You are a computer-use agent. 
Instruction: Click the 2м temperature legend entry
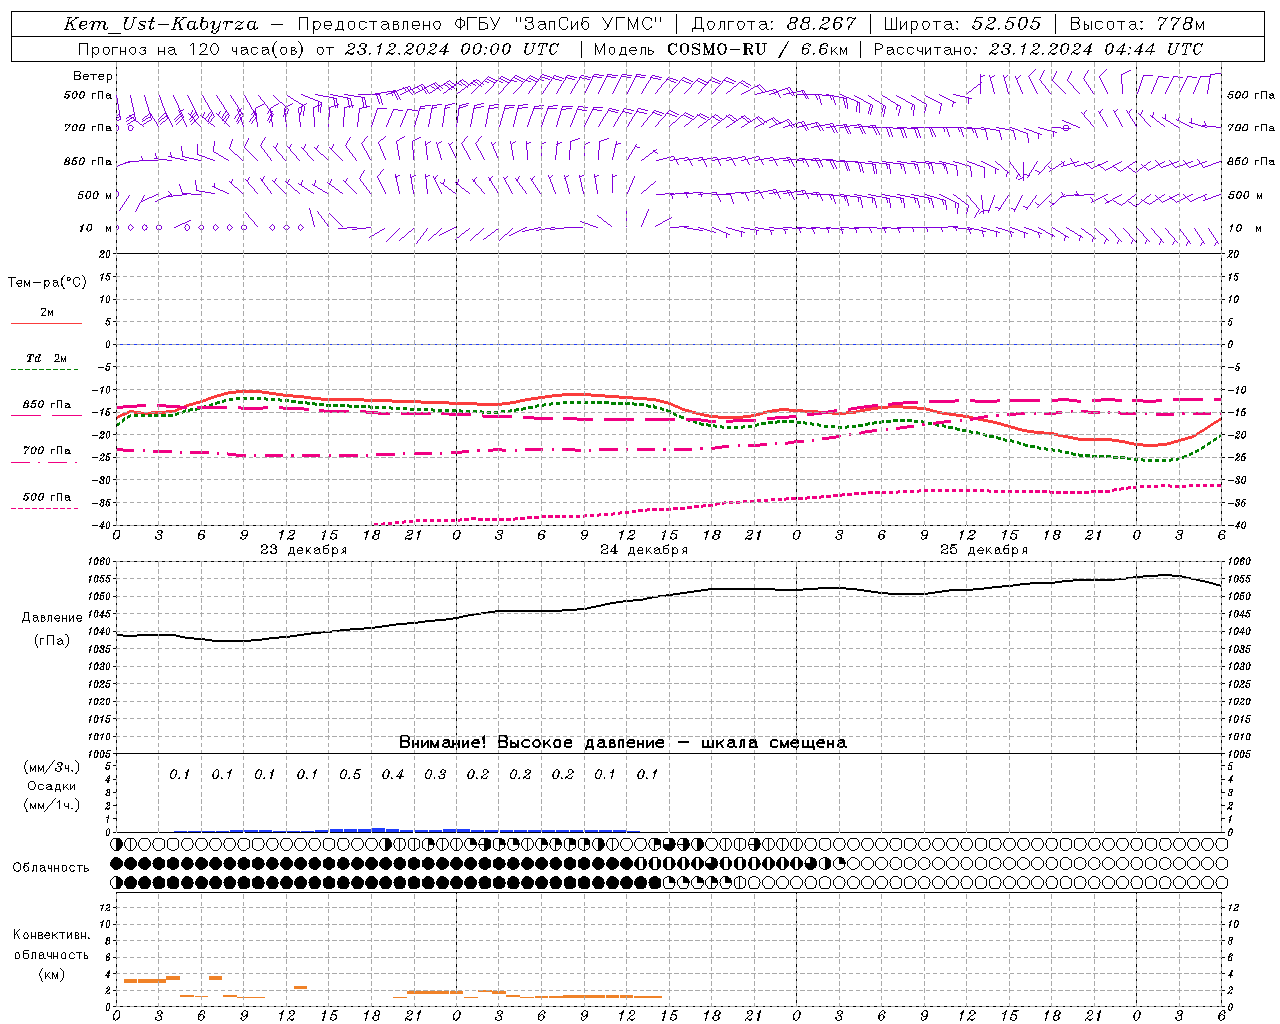[x=47, y=313]
